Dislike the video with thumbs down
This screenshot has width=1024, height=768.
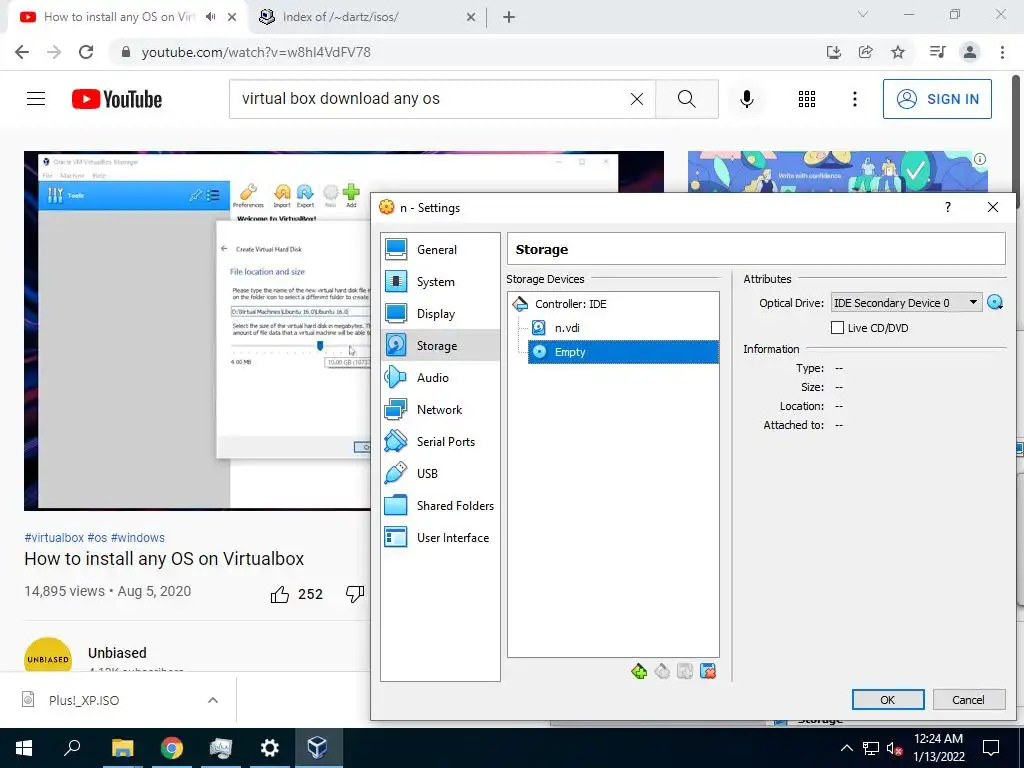click(355, 594)
